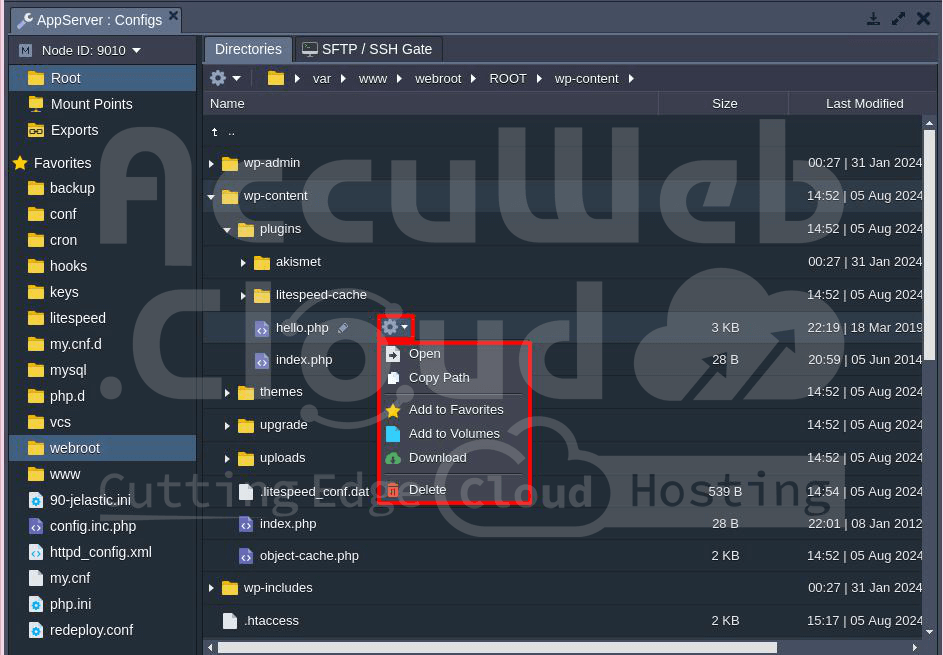Screen dimensions: 943x655
Task: Open the toolbar gear menu left of breadcrumb
Action: click(224, 78)
